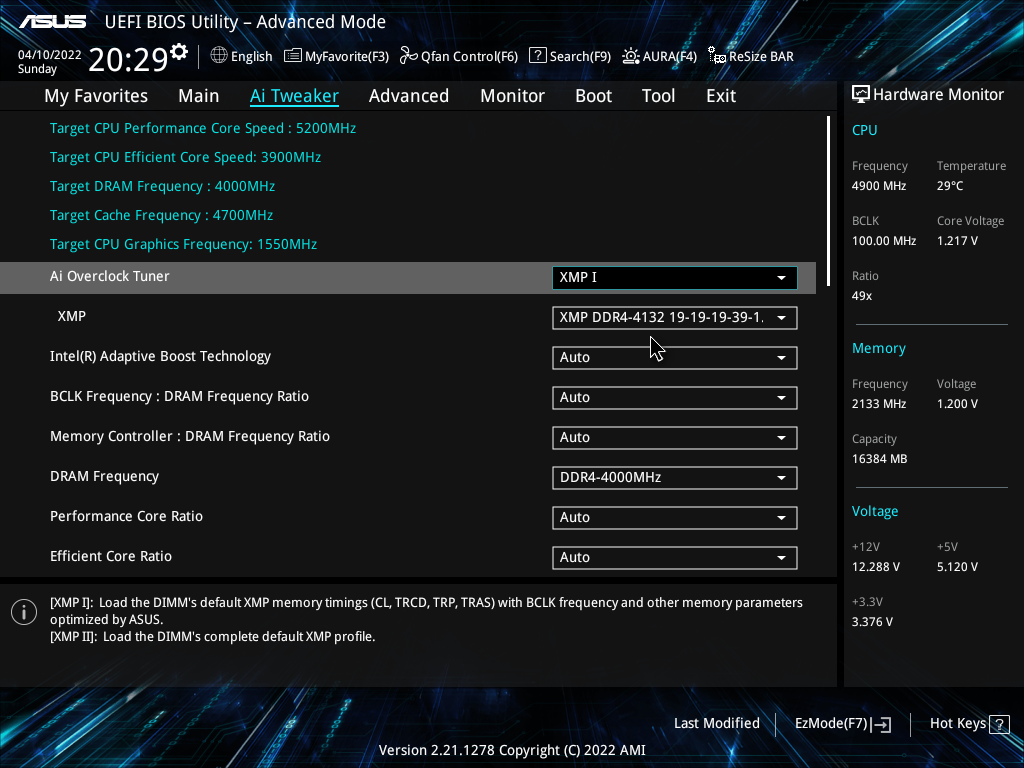The height and width of the screenshot is (768, 1024).
Task: Open BCLK Frequency : DRAM Frequency Ratio dropdown
Action: click(x=675, y=398)
